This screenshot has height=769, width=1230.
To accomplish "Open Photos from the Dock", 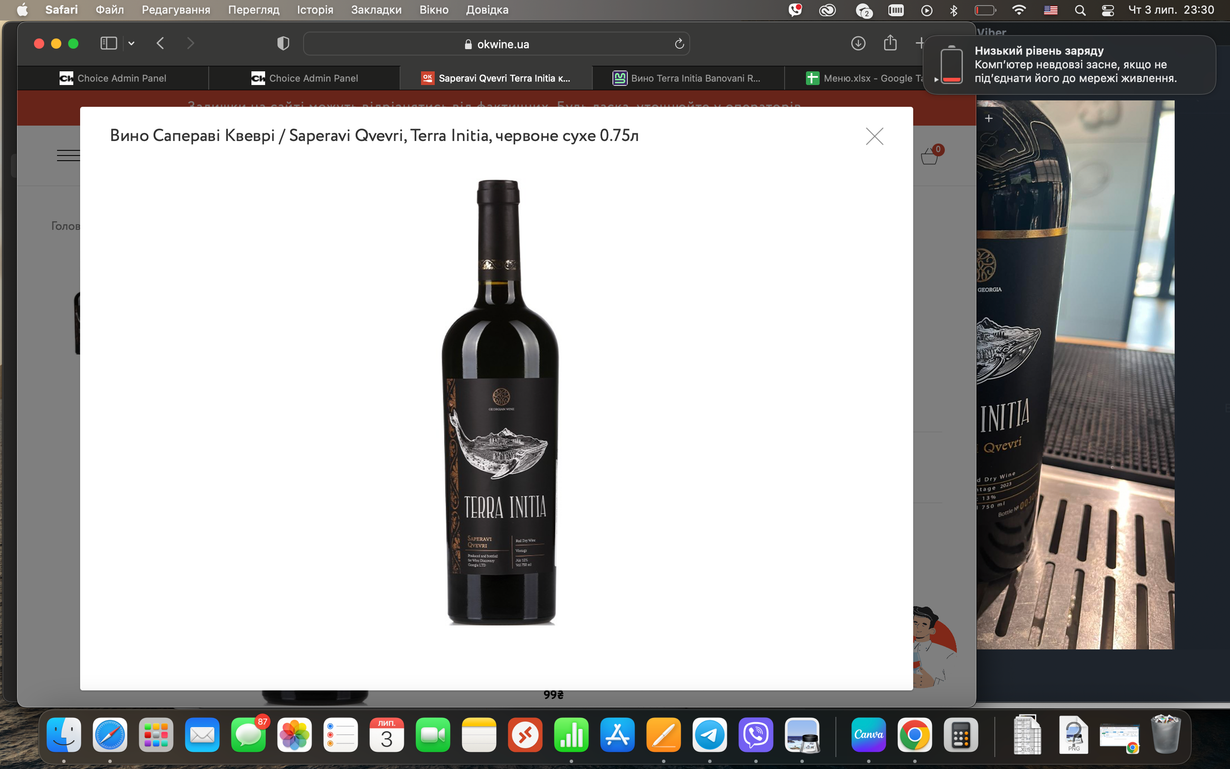I will (x=294, y=735).
